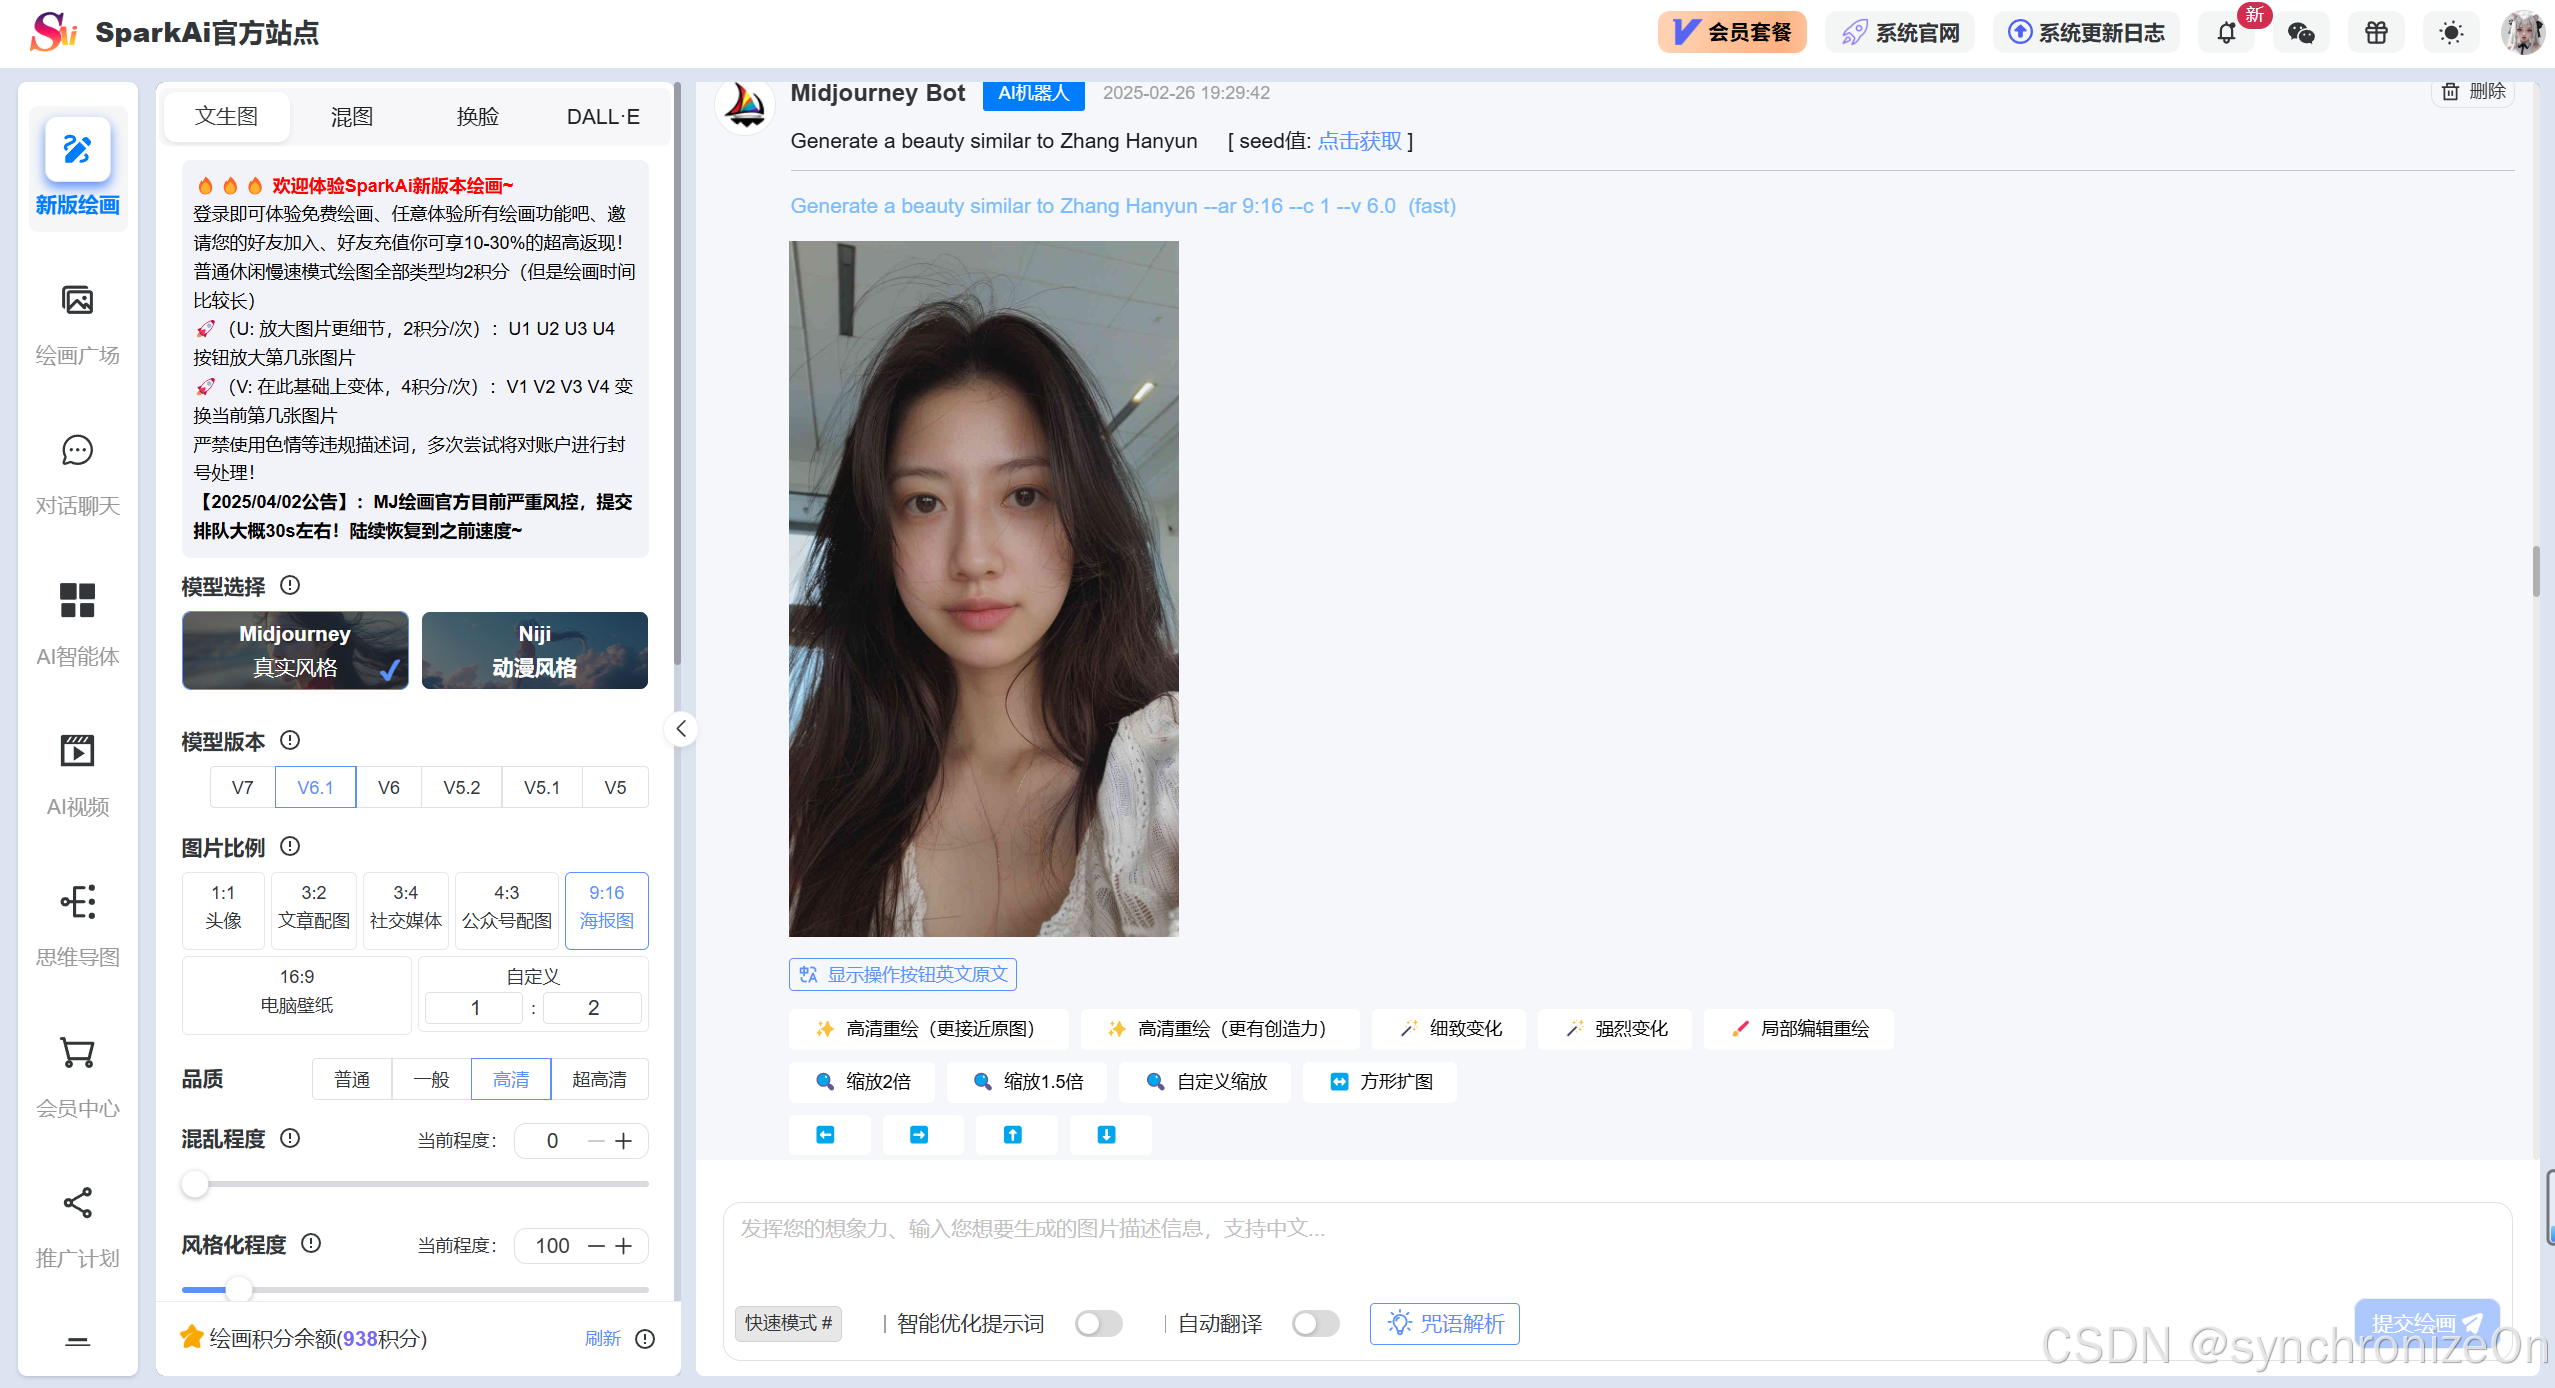Click the WeChat icon in header
This screenshot has width=2555, height=1388.
point(2301,33)
